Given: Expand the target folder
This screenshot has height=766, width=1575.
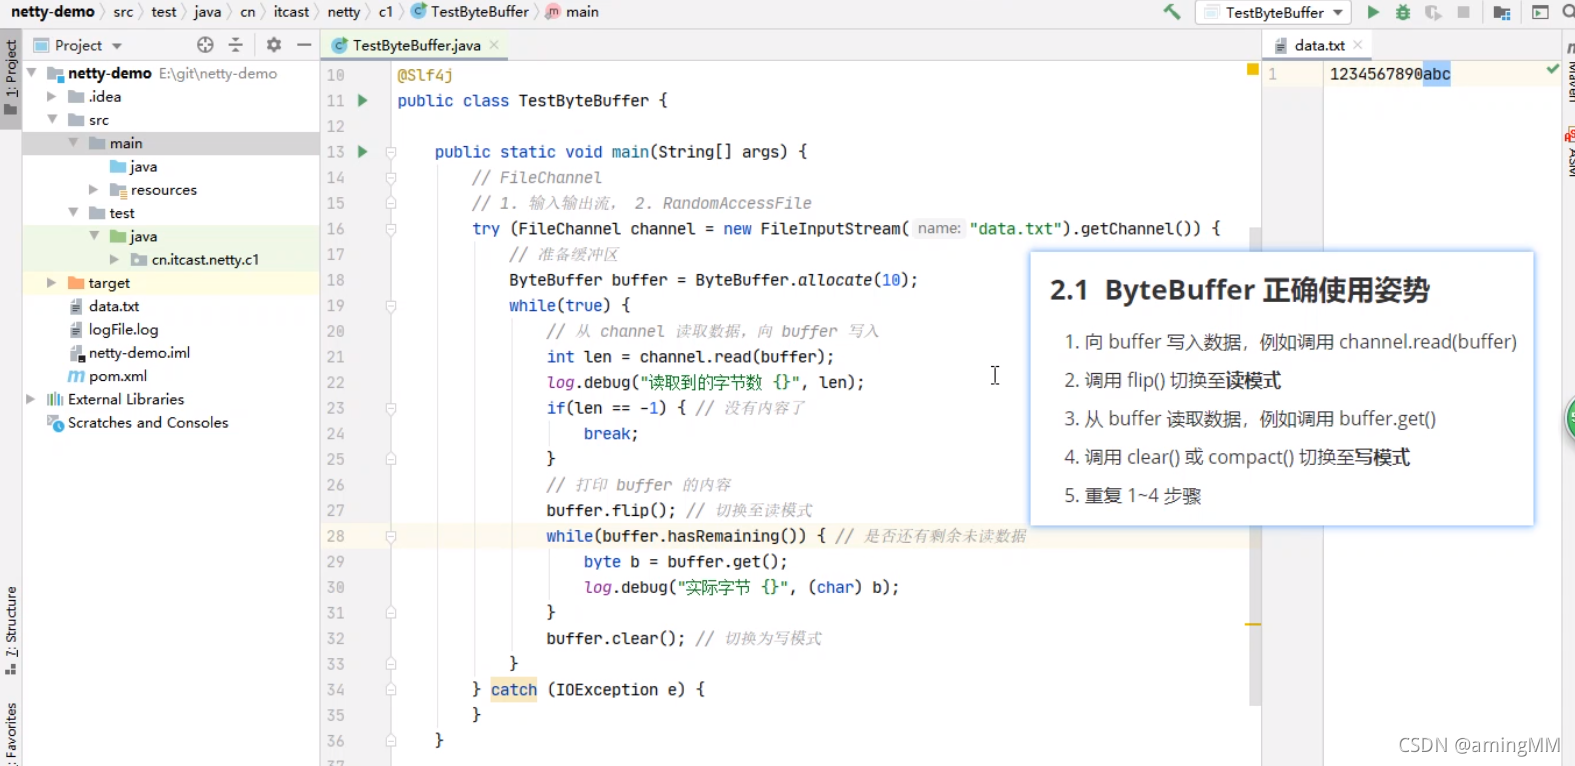Looking at the screenshot, I should [x=52, y=282].
